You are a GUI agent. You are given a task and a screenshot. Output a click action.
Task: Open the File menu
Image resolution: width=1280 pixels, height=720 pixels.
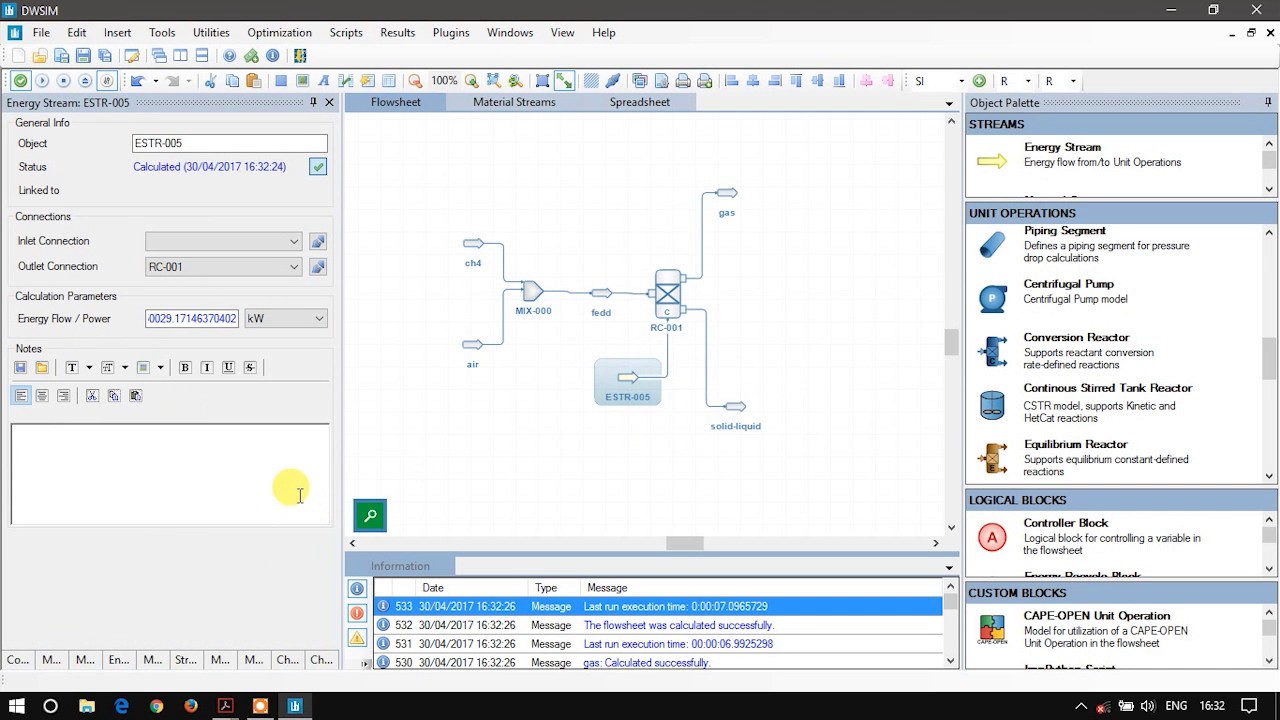pyautogui.click(x=41, y=33)
